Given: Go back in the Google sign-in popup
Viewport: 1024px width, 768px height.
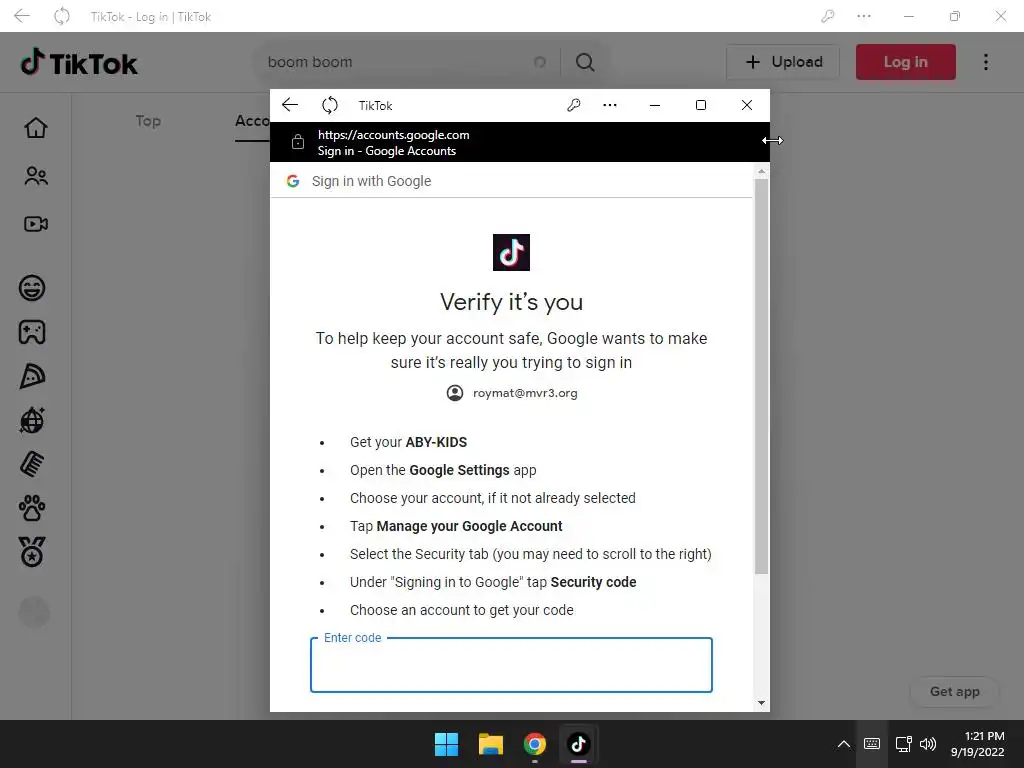Looking at the screenshot, I should pos(290,105).
